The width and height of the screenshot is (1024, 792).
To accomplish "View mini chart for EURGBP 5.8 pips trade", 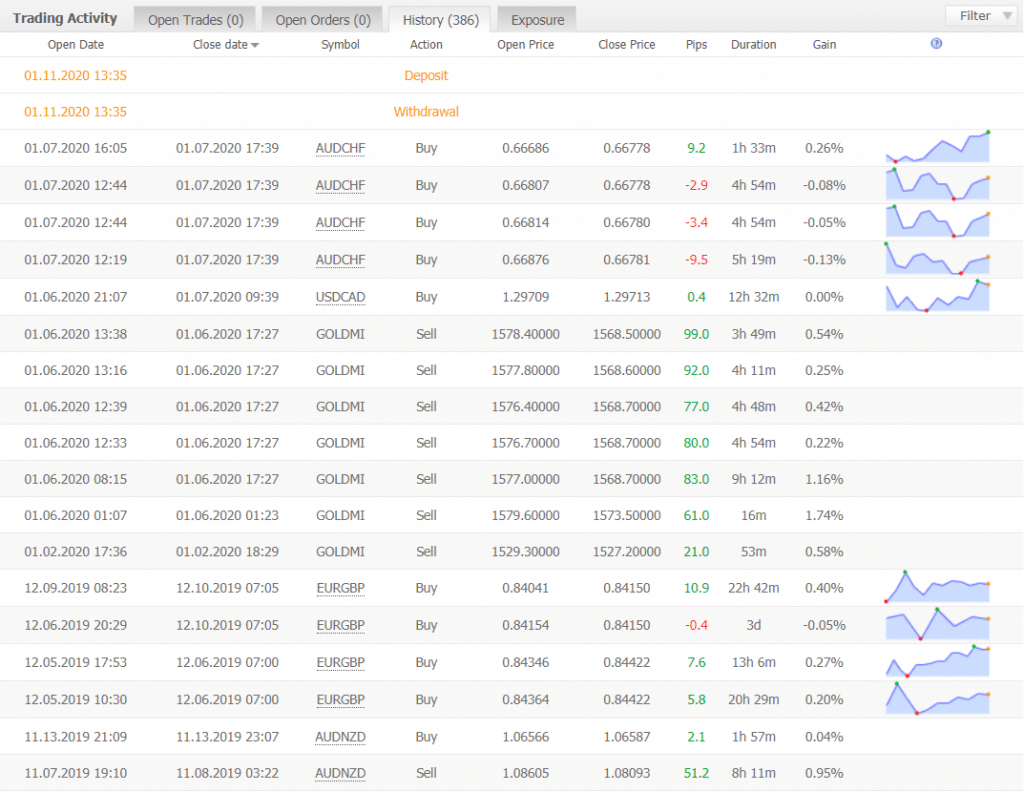I will pyautogui.click(x=937, y=698).
